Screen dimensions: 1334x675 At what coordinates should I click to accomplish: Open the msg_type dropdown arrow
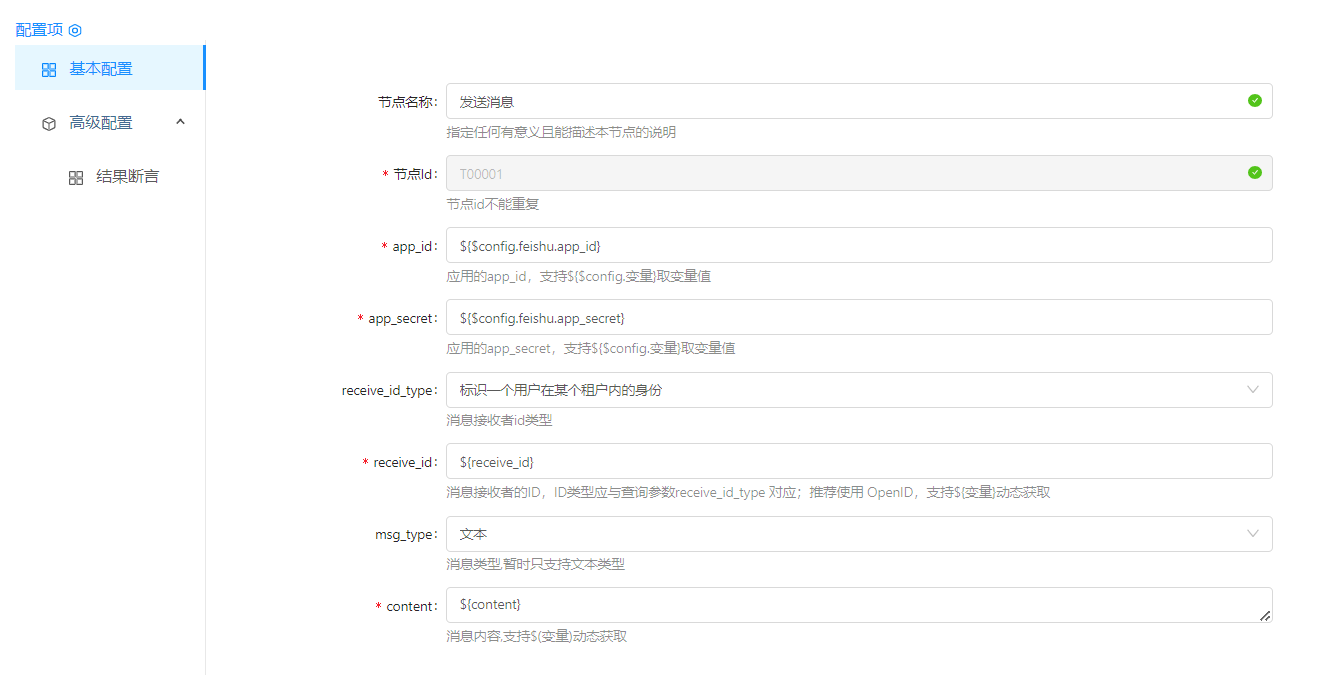1253,534
